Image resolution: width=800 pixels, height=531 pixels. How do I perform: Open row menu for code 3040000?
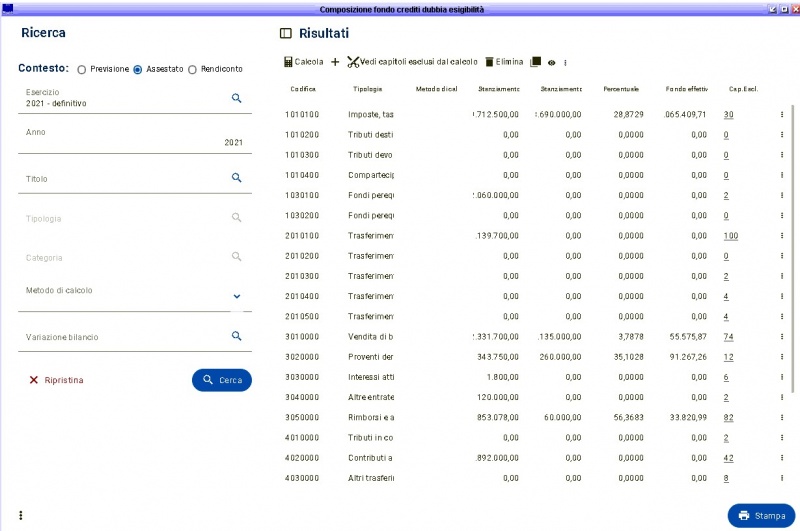782,397
